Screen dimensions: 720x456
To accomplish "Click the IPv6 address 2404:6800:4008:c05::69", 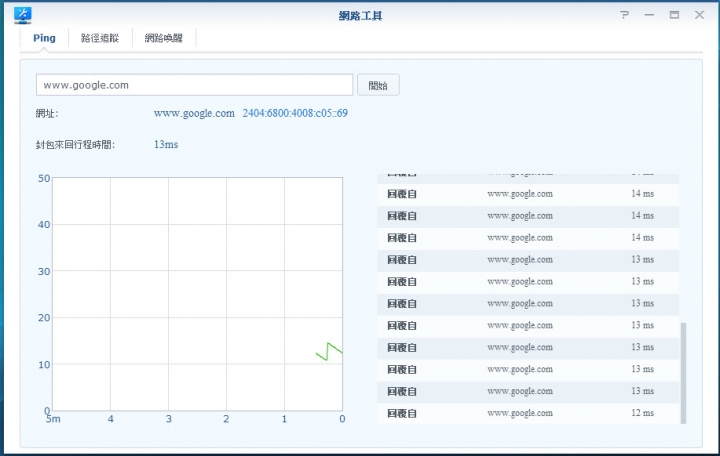I will tap(295, 113).
